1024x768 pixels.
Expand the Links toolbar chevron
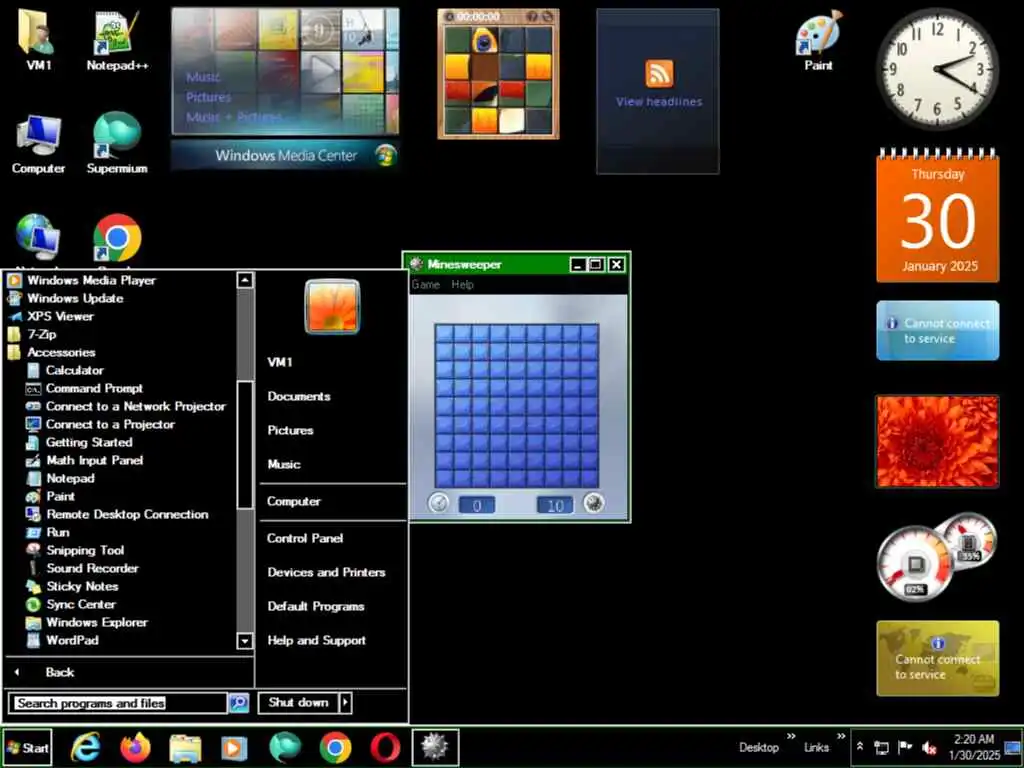(x=841, y=736)
